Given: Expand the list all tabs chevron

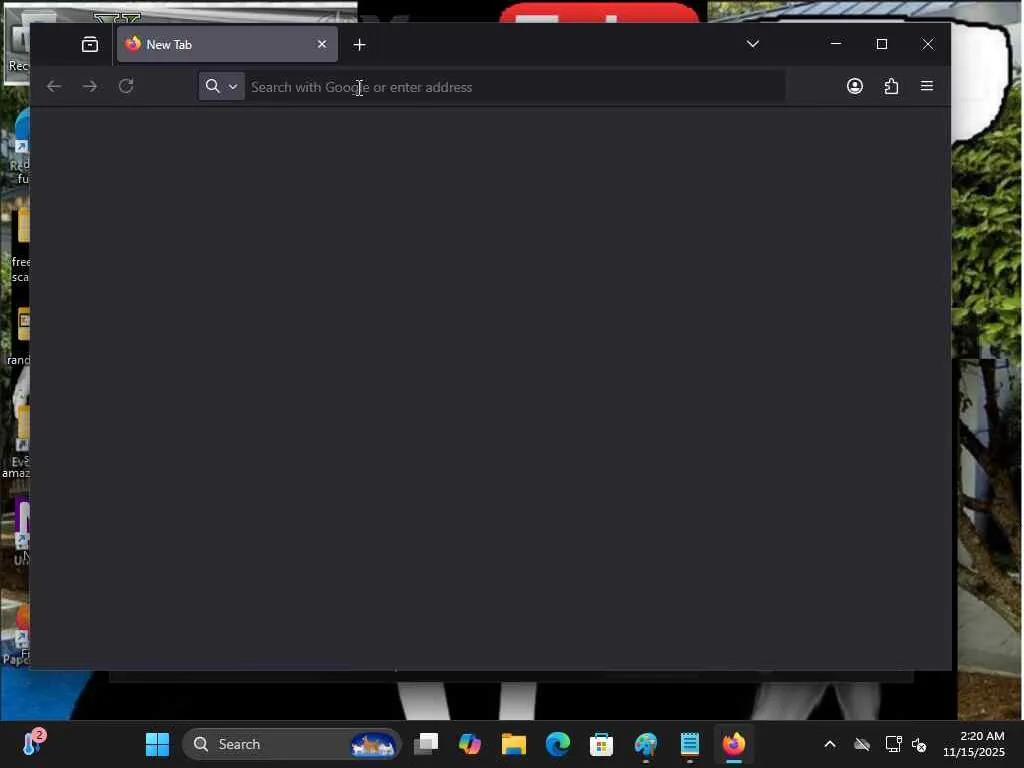Looking at the screenshot, I should coord(752,44).
